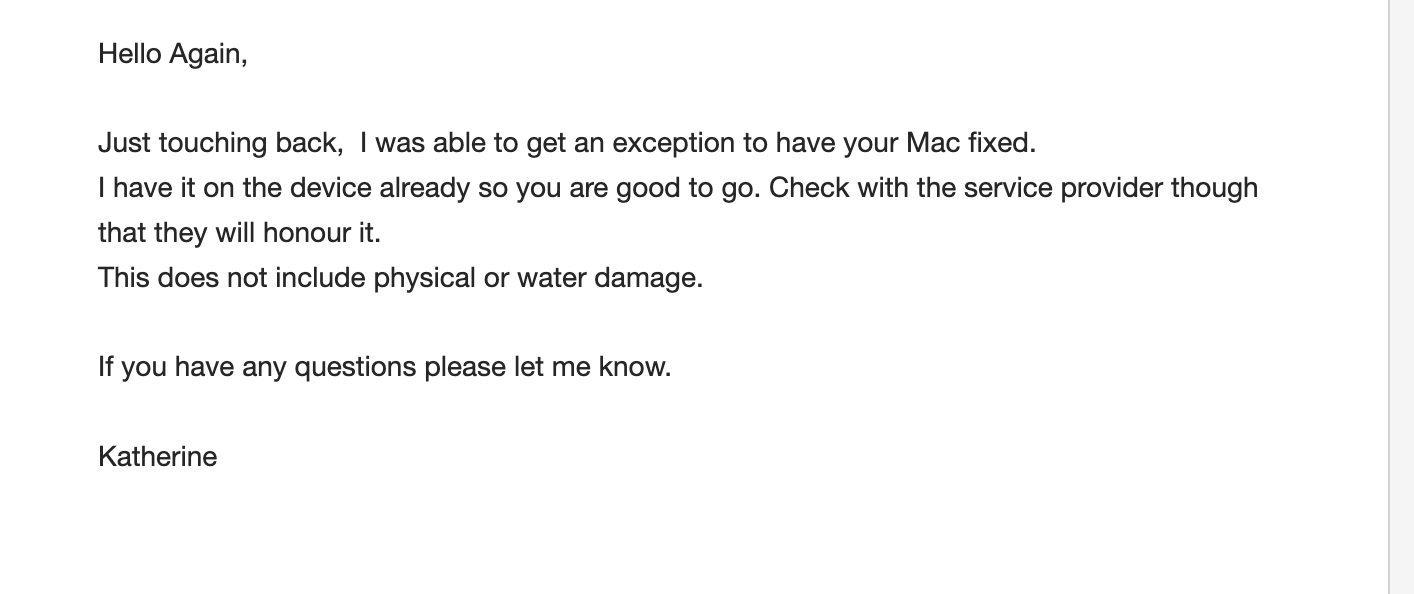Click the word 'physical' in the email
The width and height of the screenshot is (1414, 594).
tap(424, 277)
